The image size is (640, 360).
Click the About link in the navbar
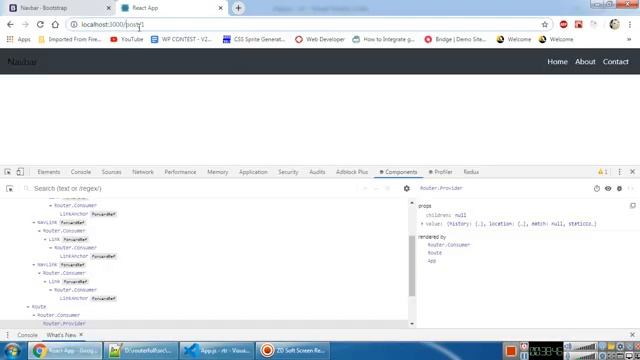(585, 62)
